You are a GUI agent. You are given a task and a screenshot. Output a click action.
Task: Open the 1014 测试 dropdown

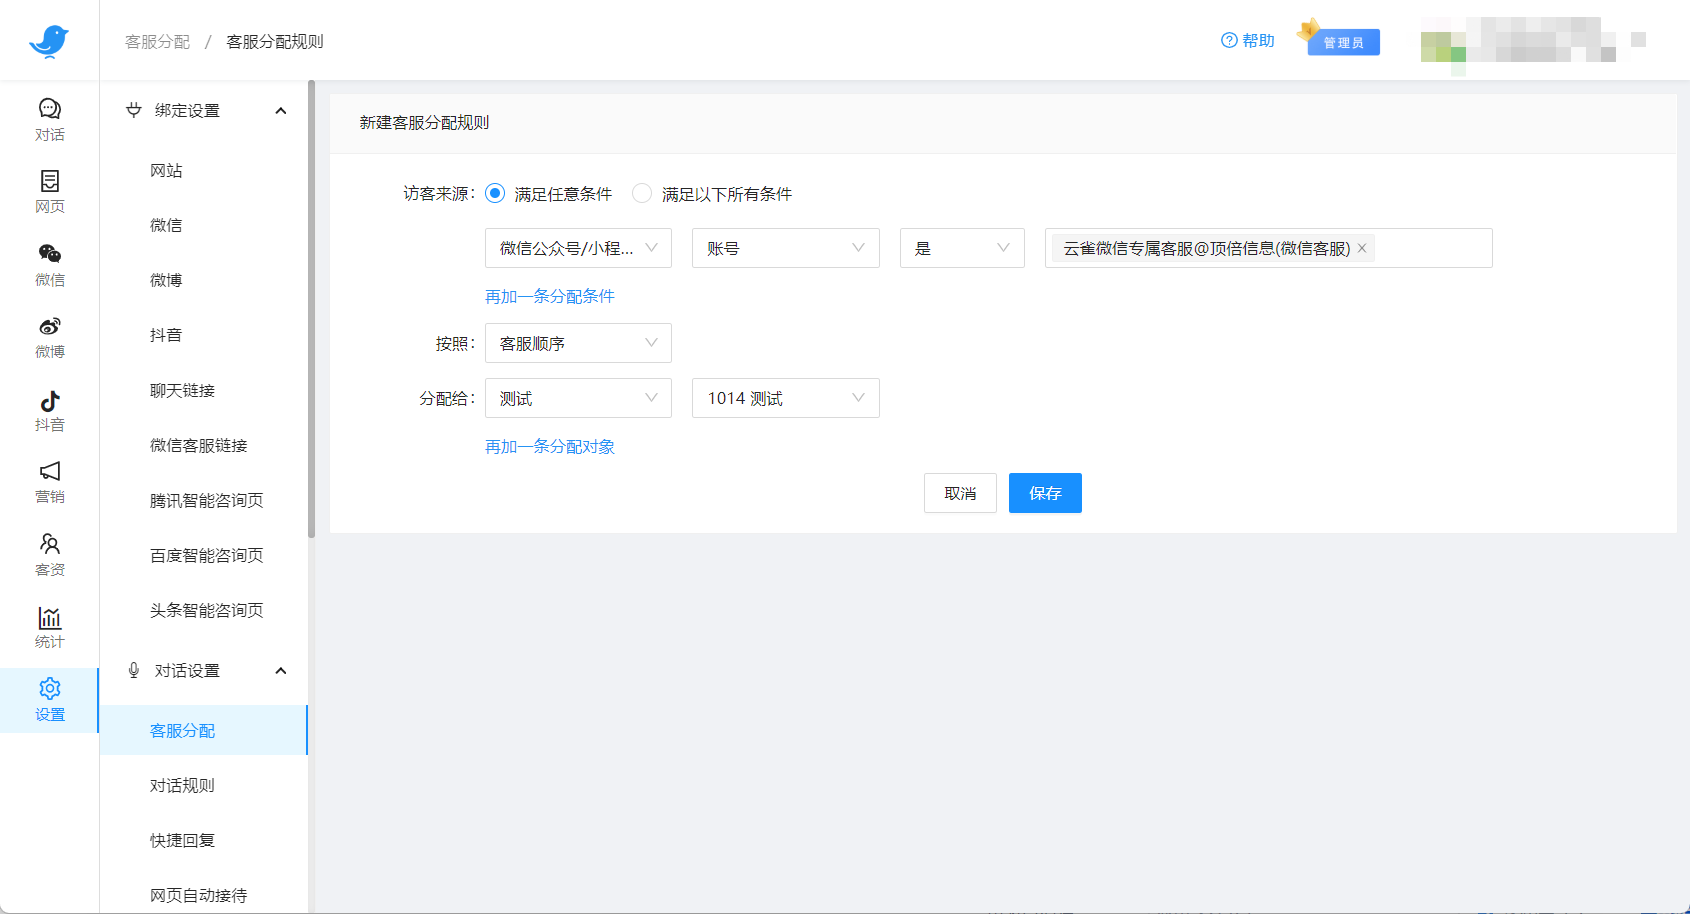785,398
